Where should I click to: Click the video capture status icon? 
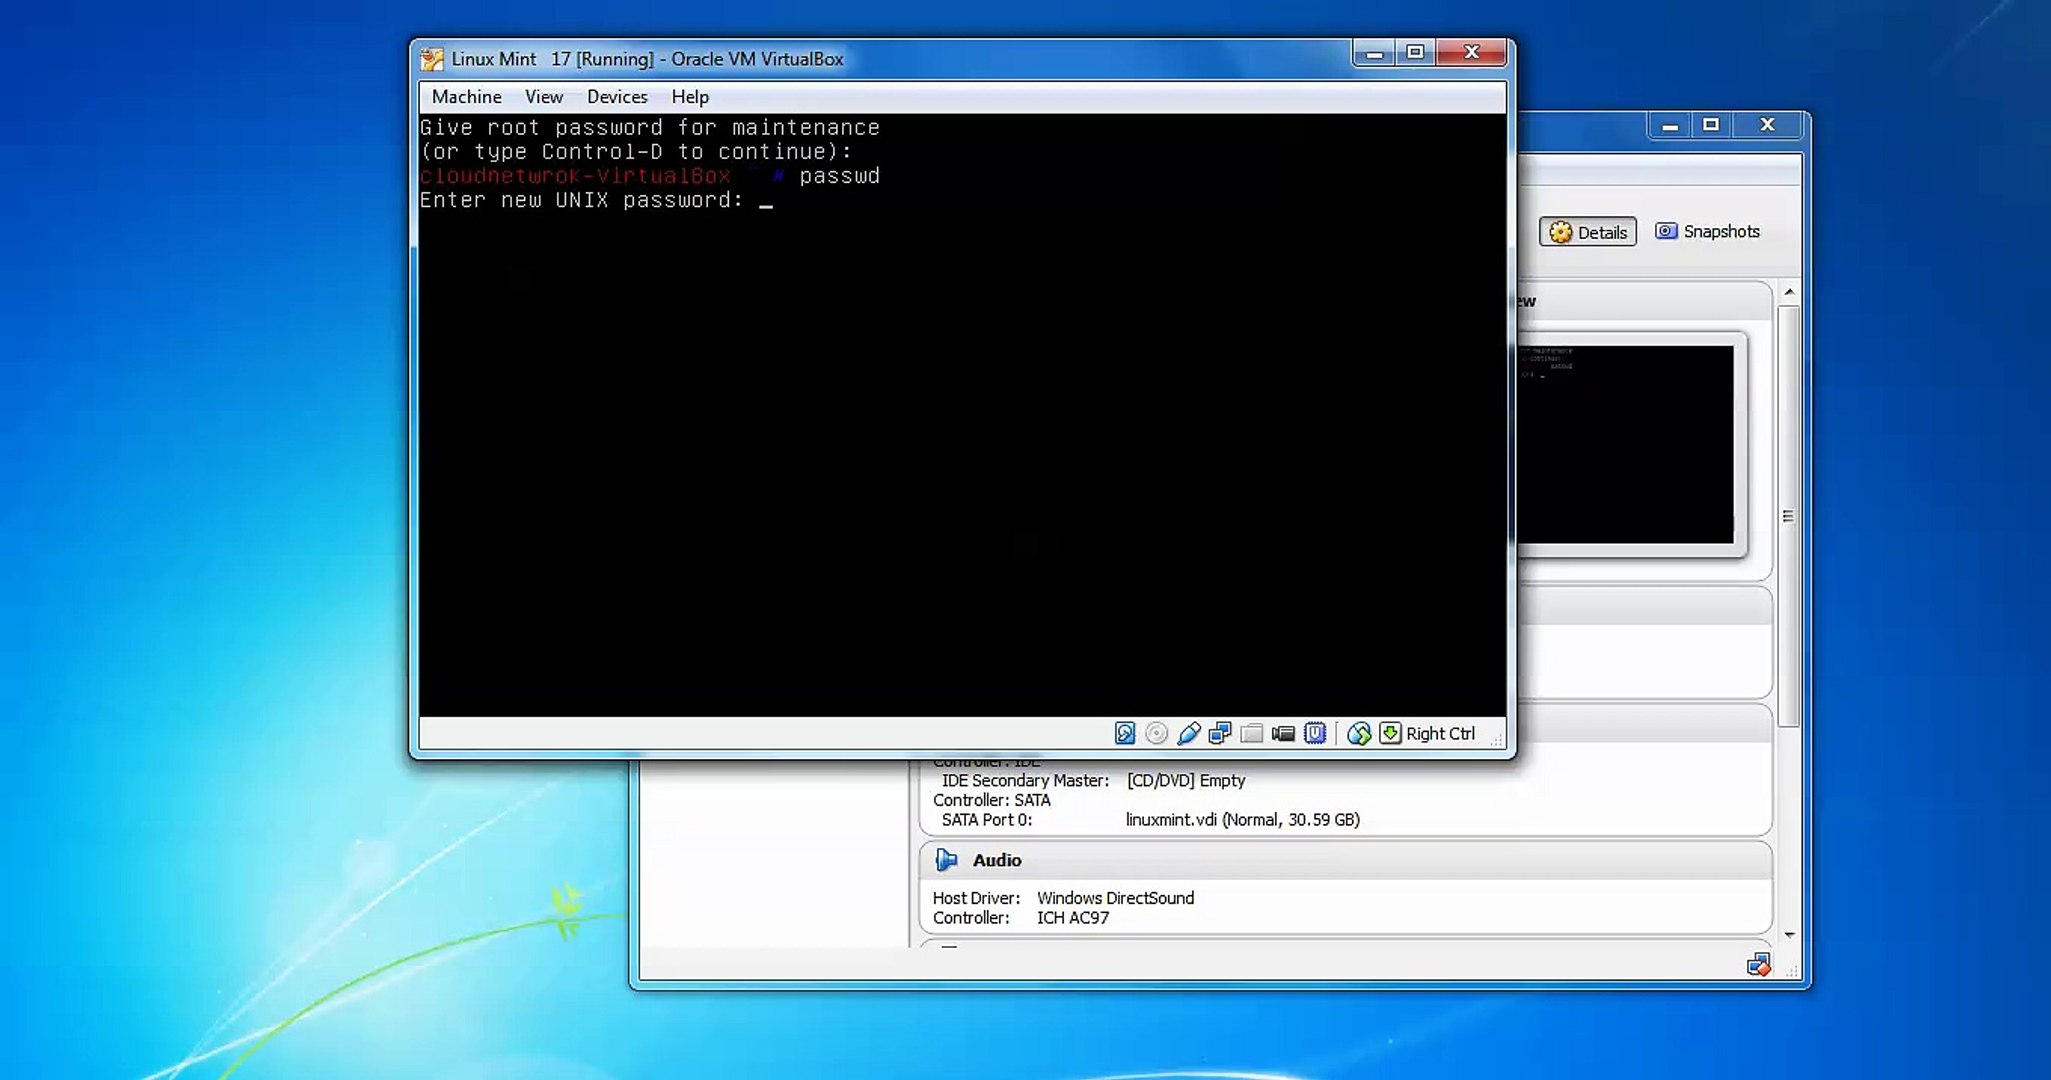(x=1283, y=733)
